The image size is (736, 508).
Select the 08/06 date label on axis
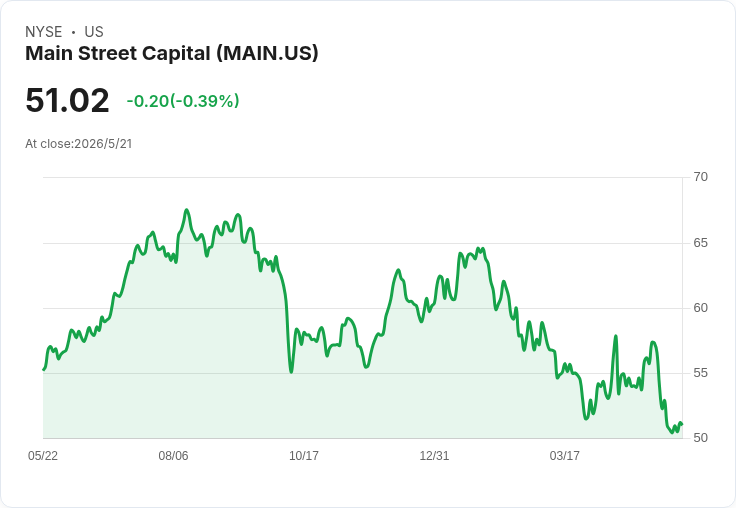click(173, 455)
